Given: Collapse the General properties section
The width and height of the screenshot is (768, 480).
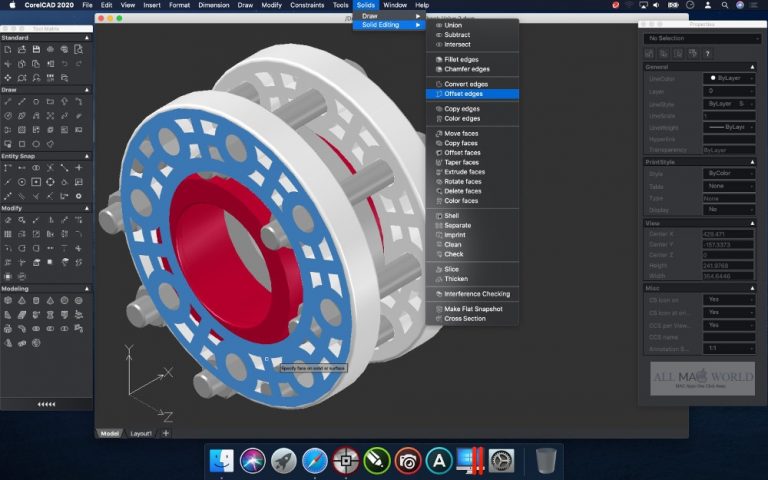Looking at the screenshot, I should [752, 67].
